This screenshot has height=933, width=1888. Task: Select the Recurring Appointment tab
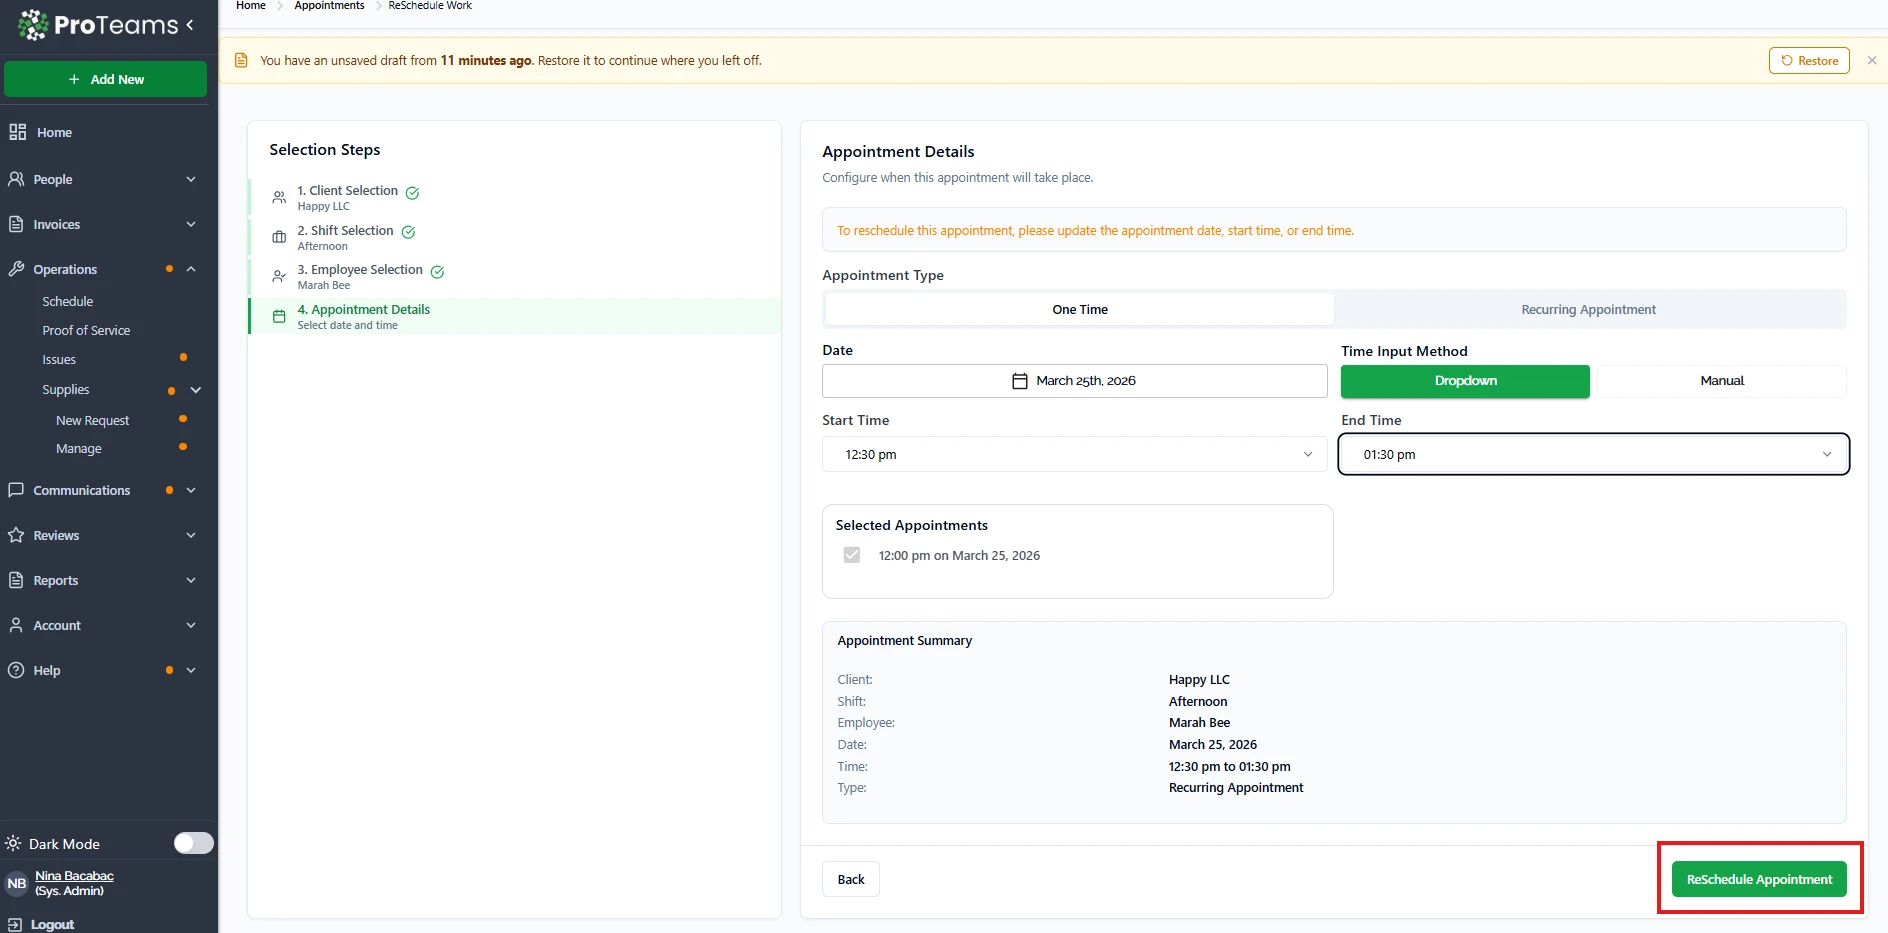pyautogui.click(x=1588, y=310)
